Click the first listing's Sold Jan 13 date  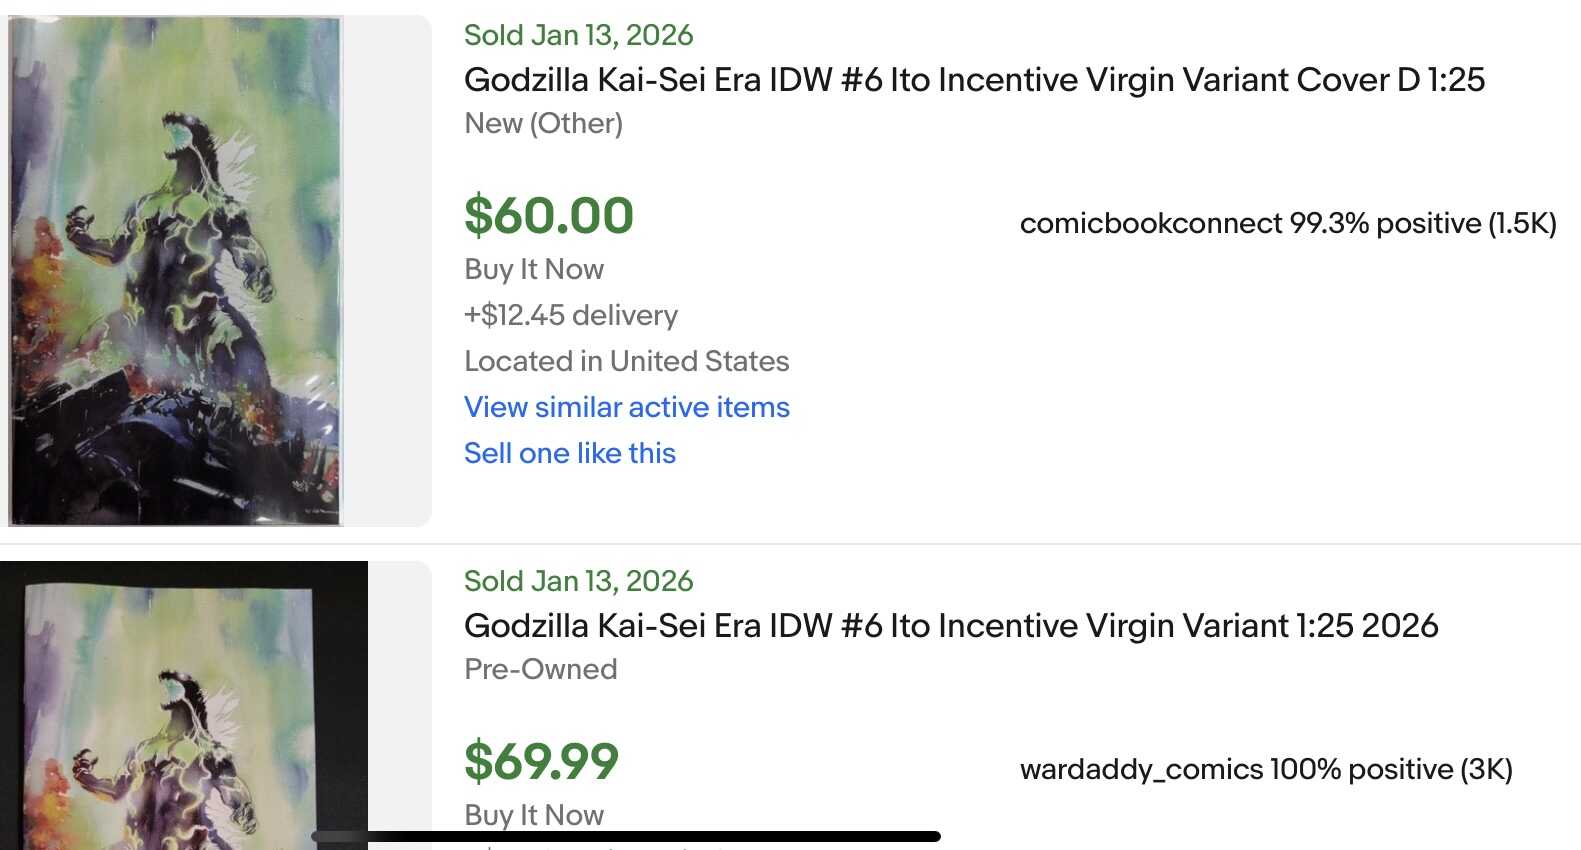pyautogui.click(x=578, y=35)
